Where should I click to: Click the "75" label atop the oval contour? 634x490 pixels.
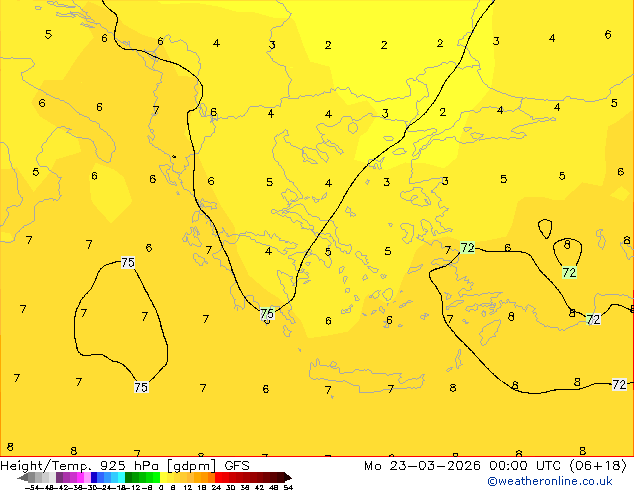(x=128, y=263)
